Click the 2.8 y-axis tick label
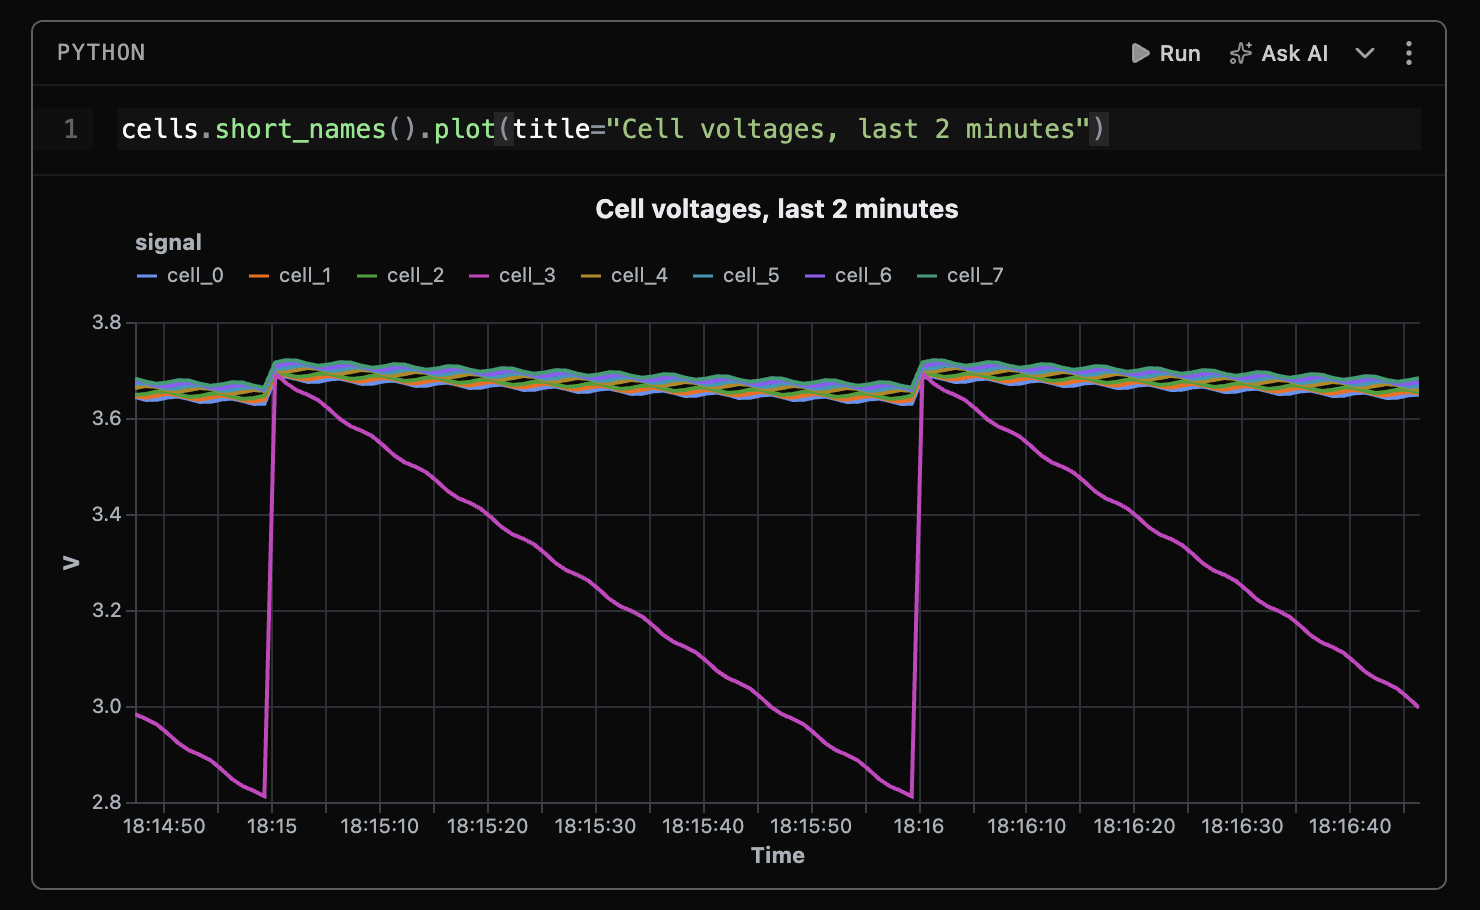The height and width of the screenshot is (910, 1480). tap(107, 802)
